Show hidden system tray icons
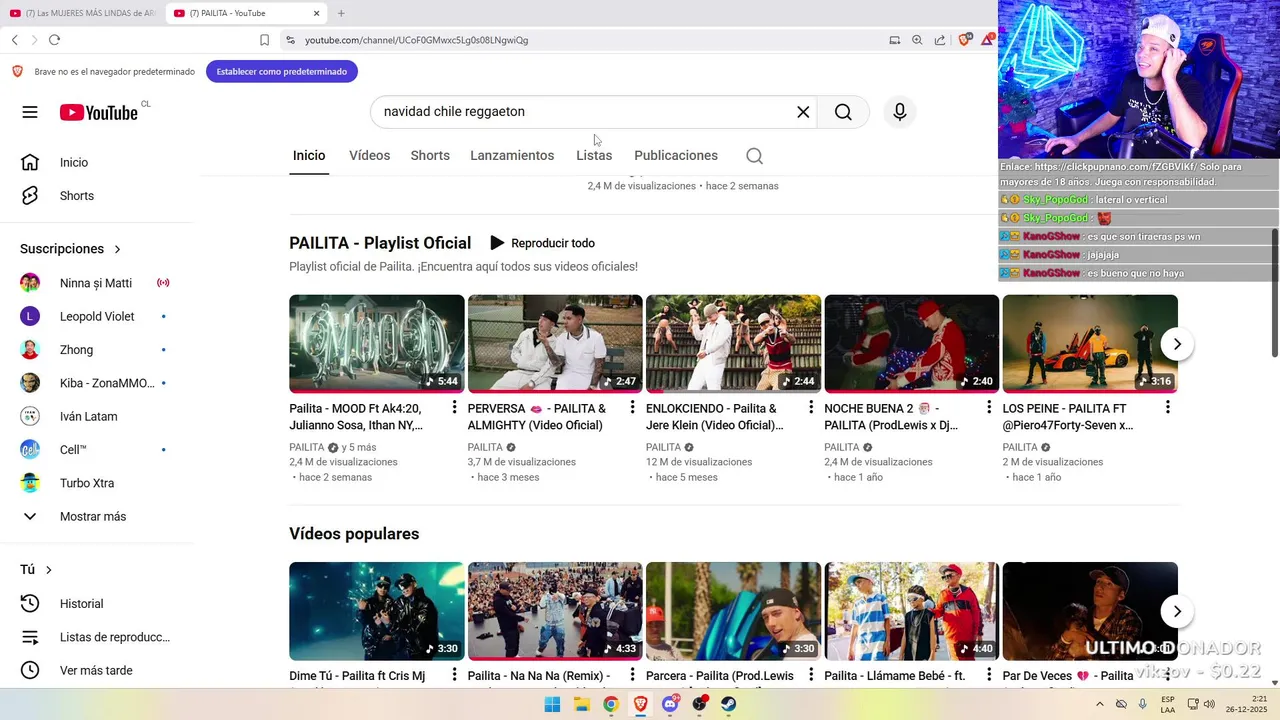This screenshot has width=1280, height=720. pos(1101,704)
